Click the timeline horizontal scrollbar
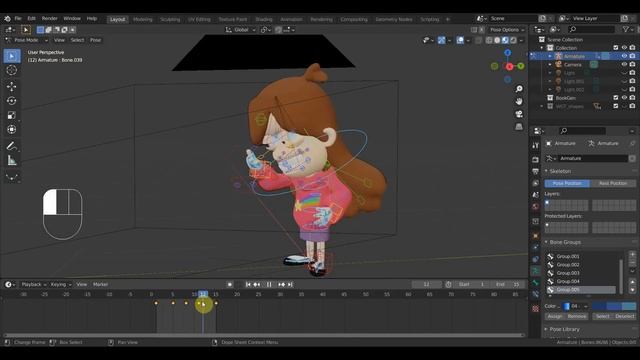 coord(263,336)
